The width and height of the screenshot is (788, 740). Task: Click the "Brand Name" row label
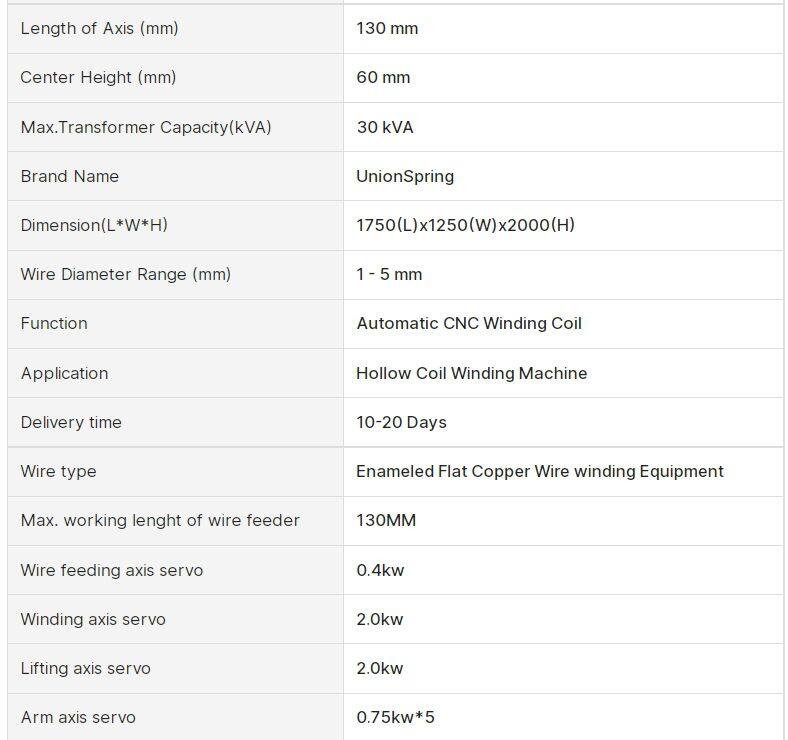pyautogui.click(x=70, y=176)
